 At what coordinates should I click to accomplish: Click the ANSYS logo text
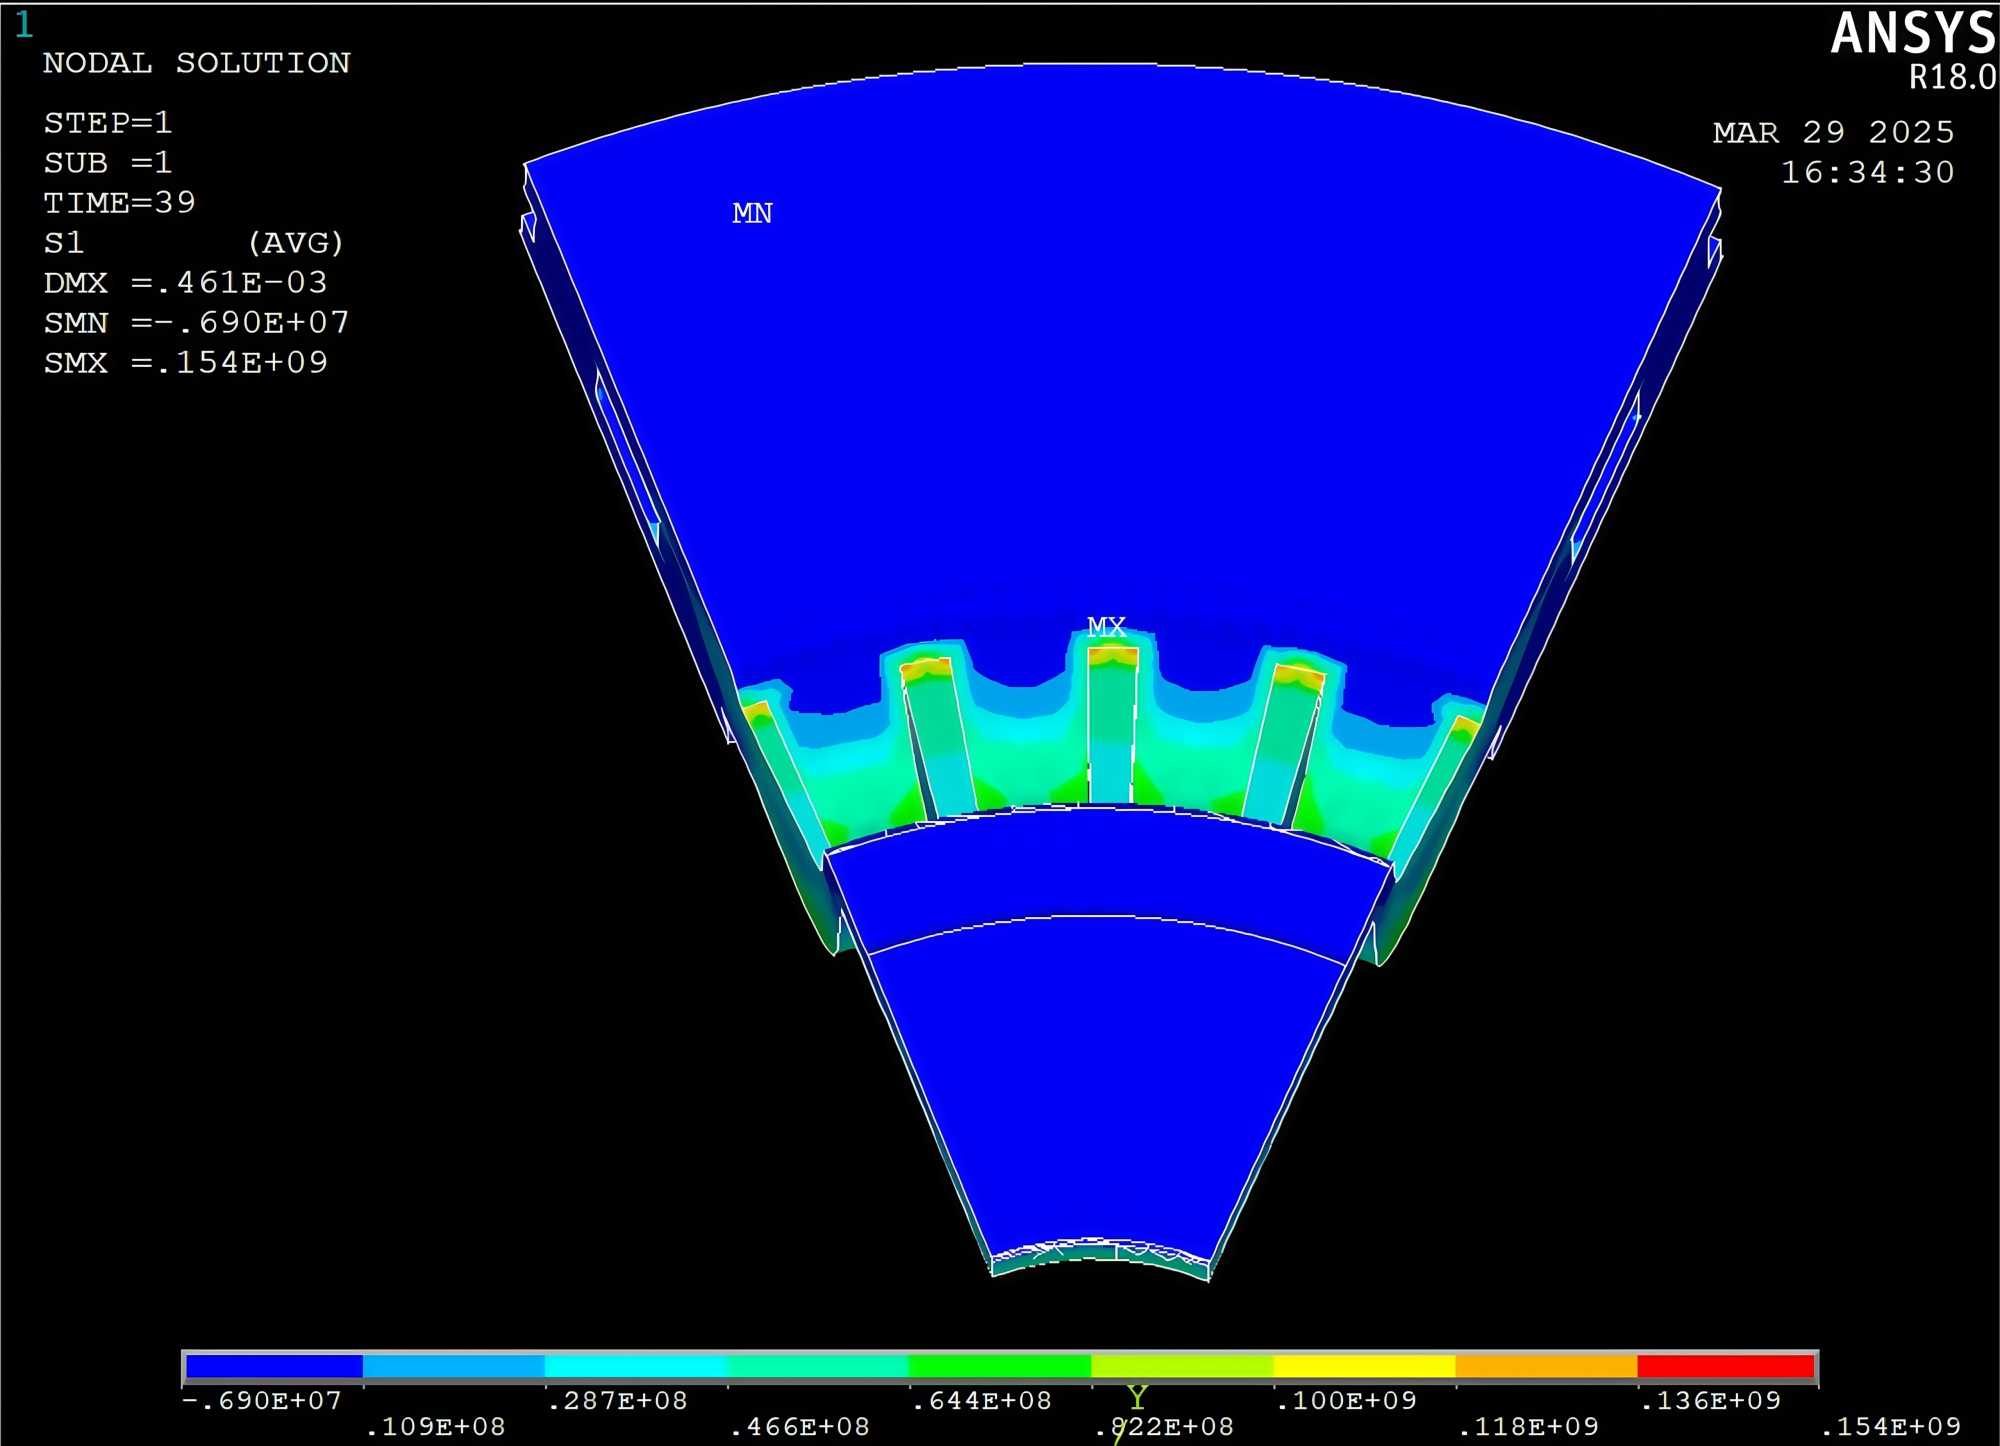click(x=1912, y=34)
